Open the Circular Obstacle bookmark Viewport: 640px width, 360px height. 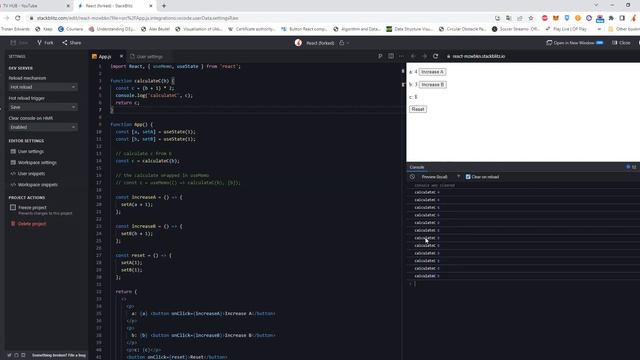[462, 29]
